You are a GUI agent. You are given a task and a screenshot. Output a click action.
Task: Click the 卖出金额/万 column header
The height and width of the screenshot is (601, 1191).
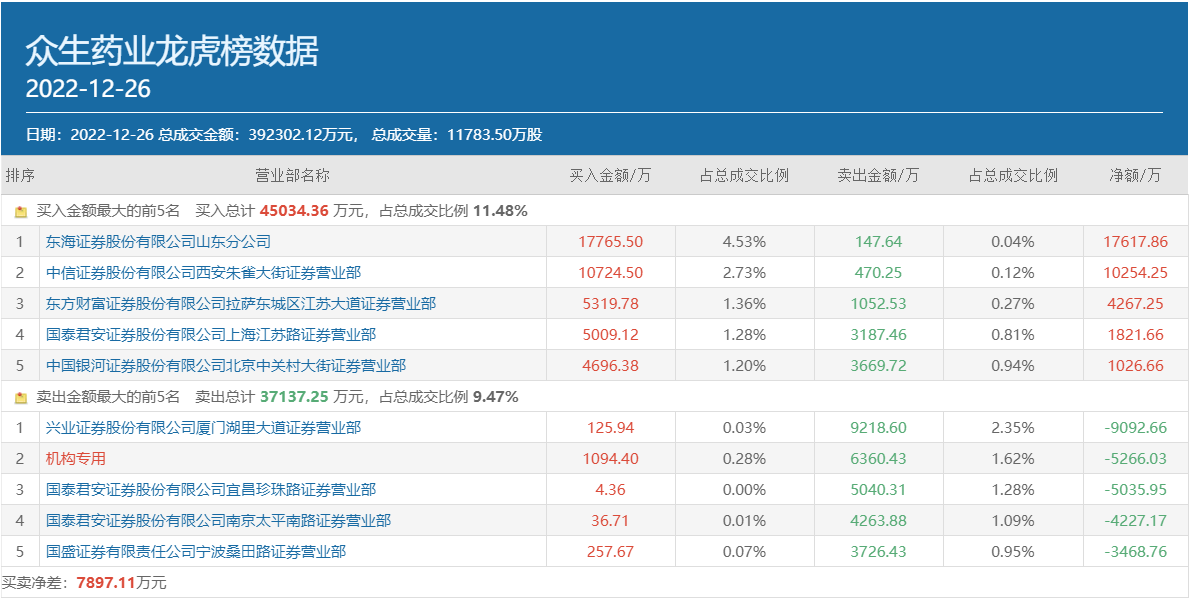[878, 176]
